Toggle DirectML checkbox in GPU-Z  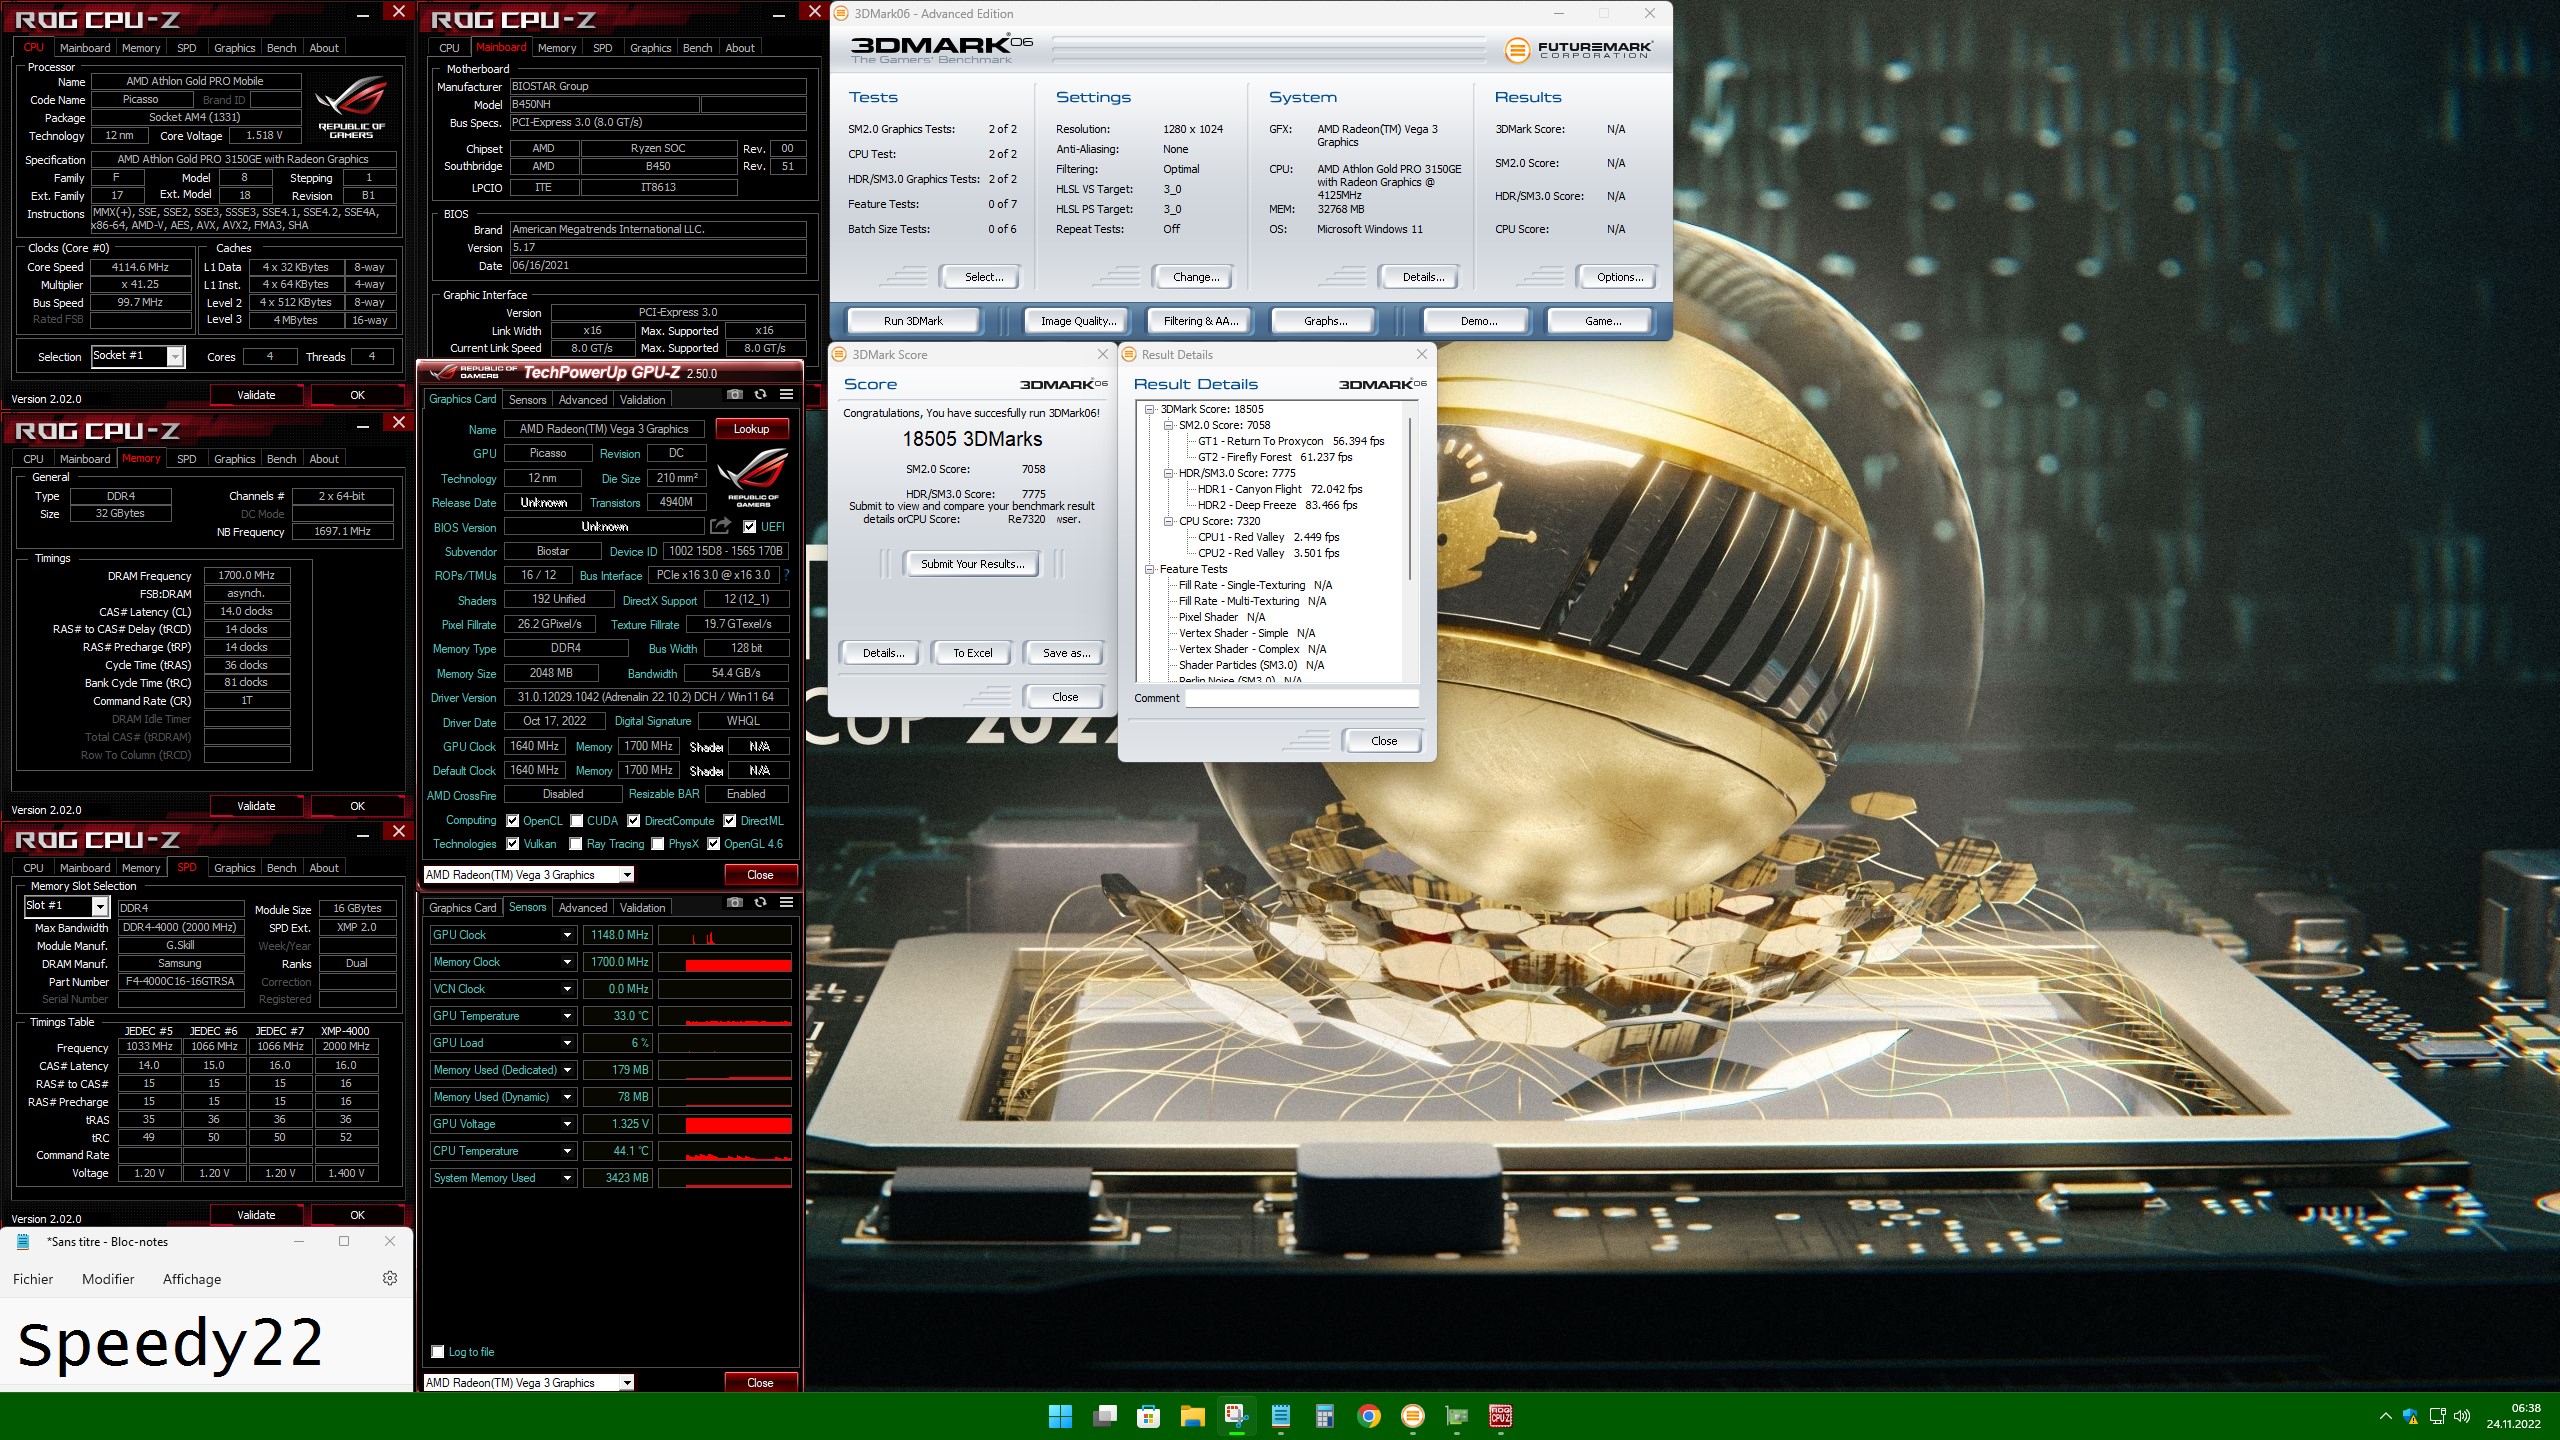click(x=730, y=821)
